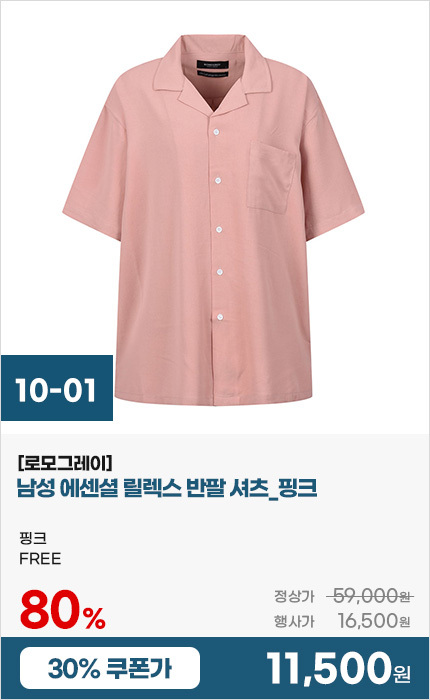
Task: Click the shirt's chest pocket
Action: 272,177
